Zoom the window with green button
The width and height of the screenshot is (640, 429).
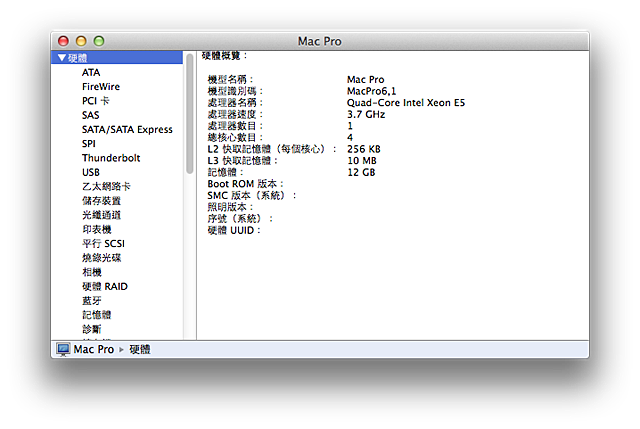pos(99,41)
